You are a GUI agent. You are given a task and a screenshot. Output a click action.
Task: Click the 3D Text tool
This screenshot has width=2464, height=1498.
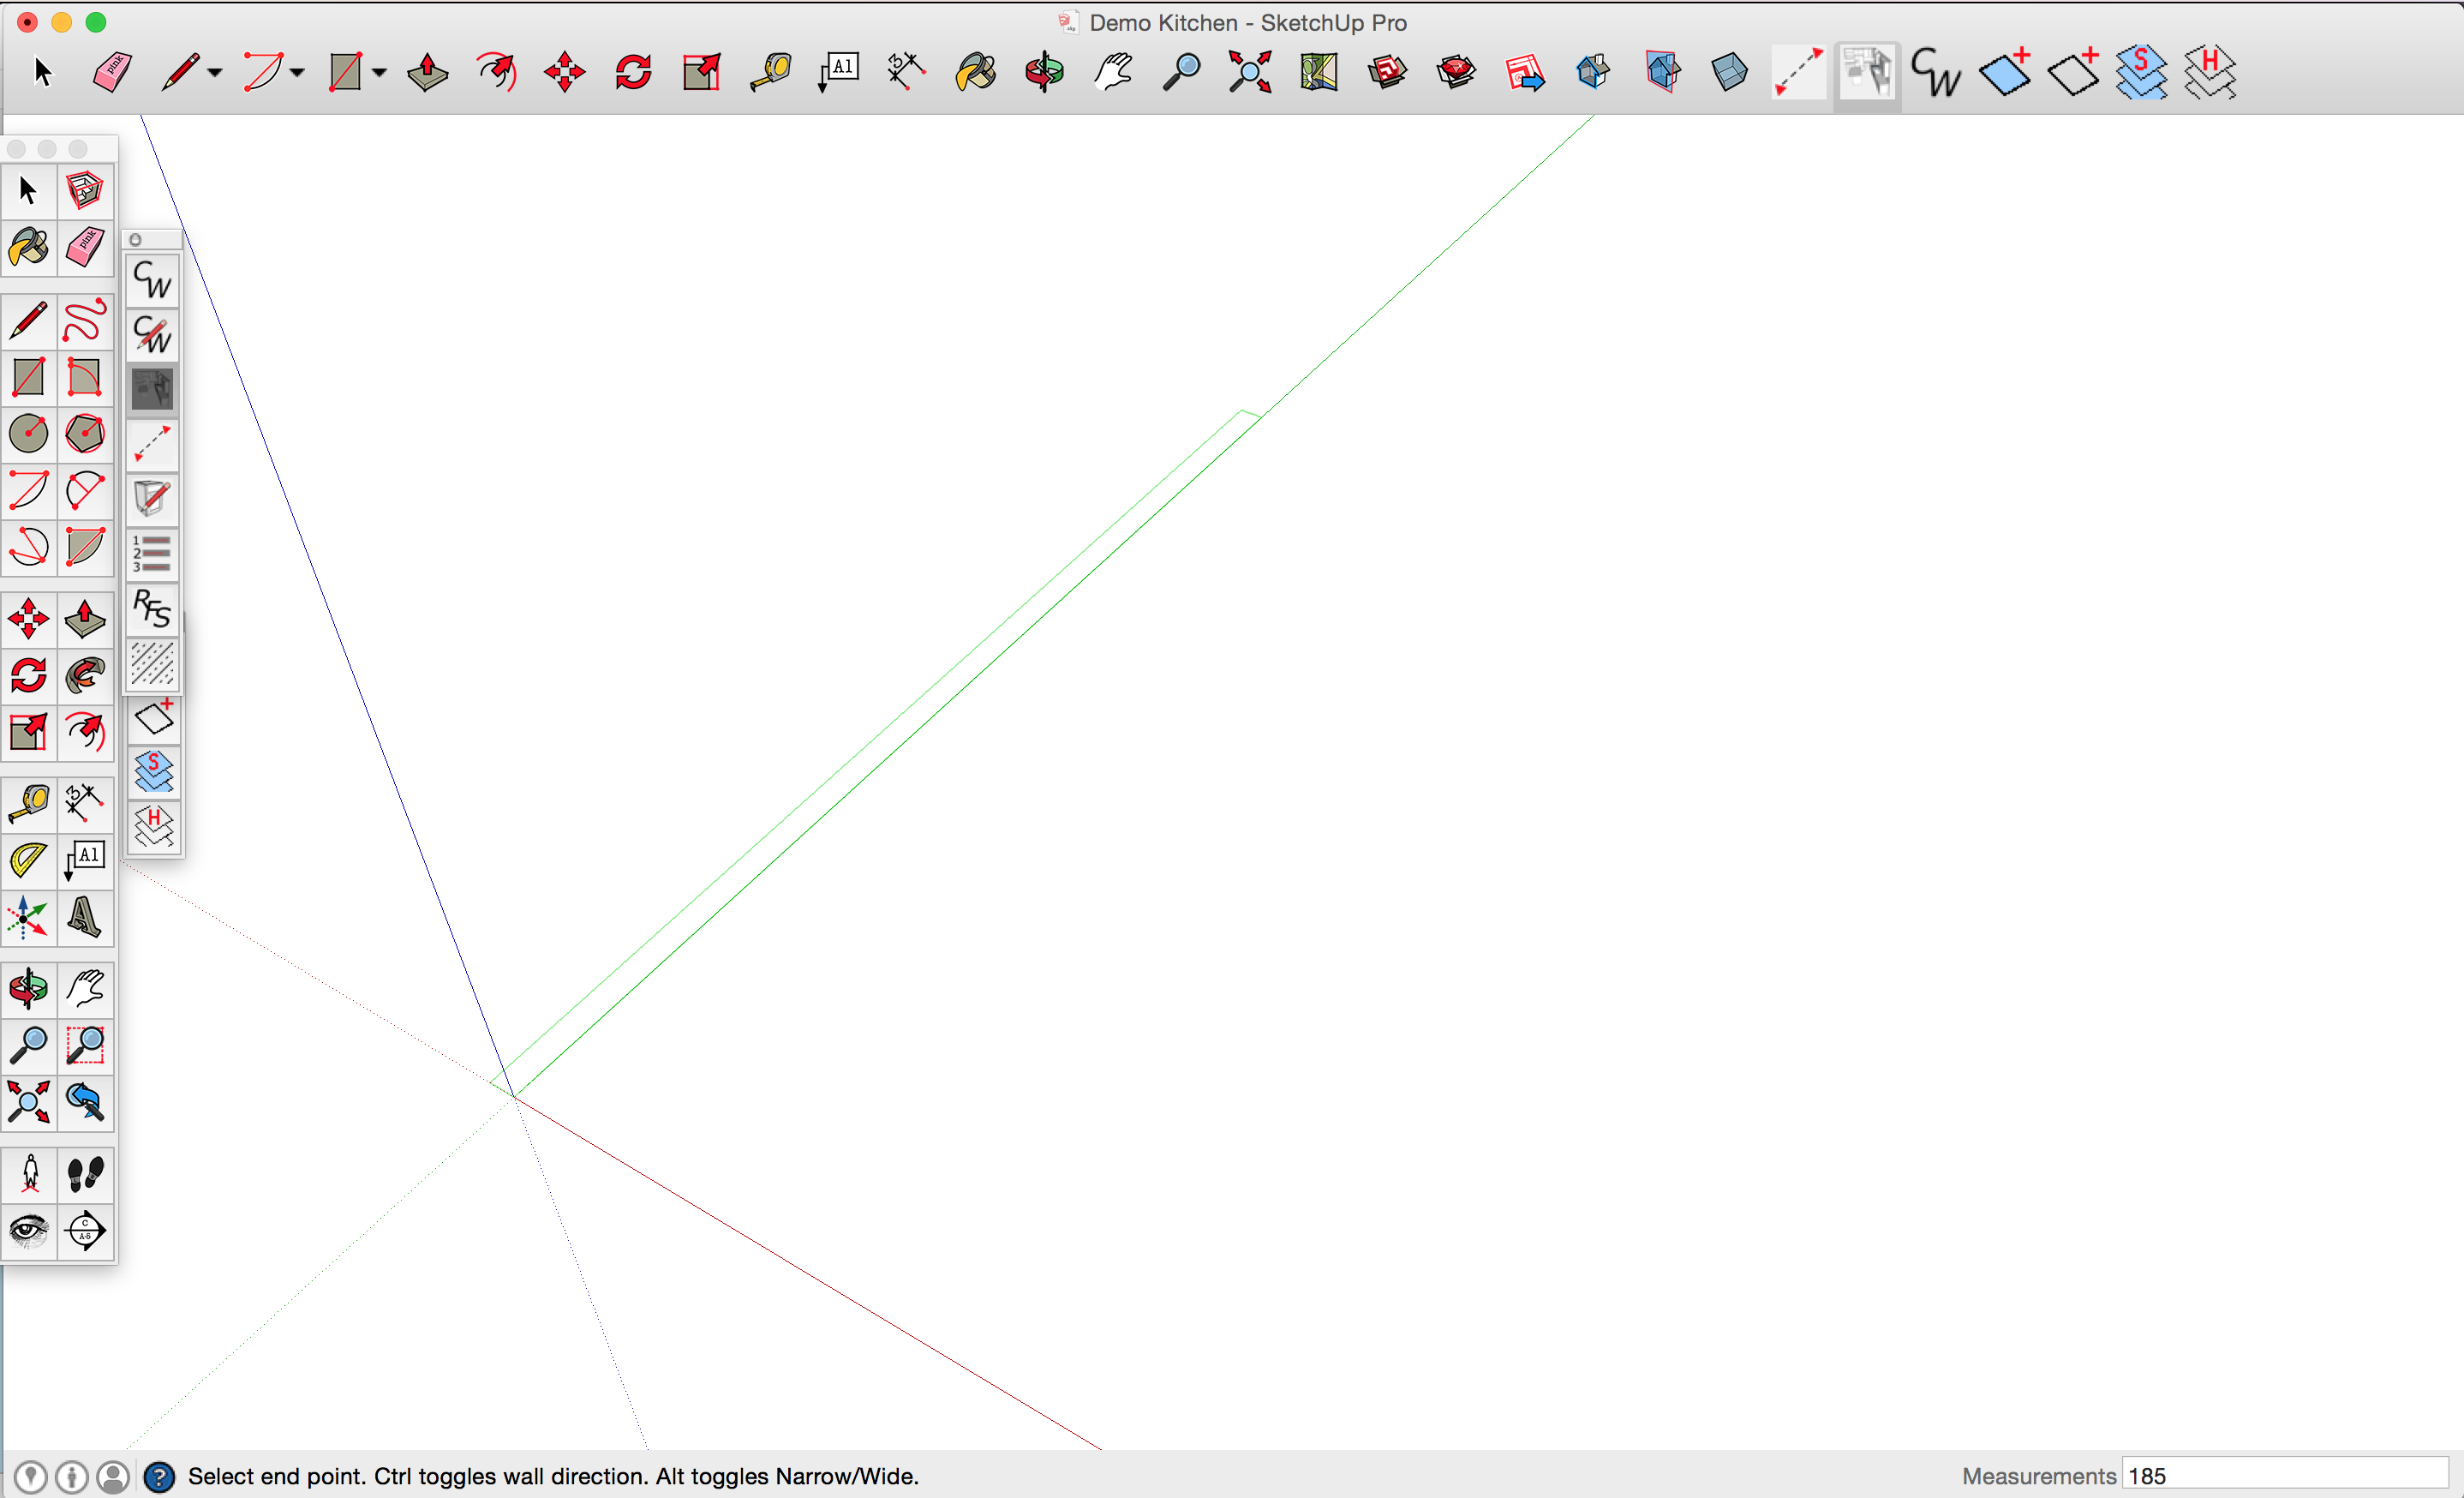pyautogui.click(x=85, y=916)
